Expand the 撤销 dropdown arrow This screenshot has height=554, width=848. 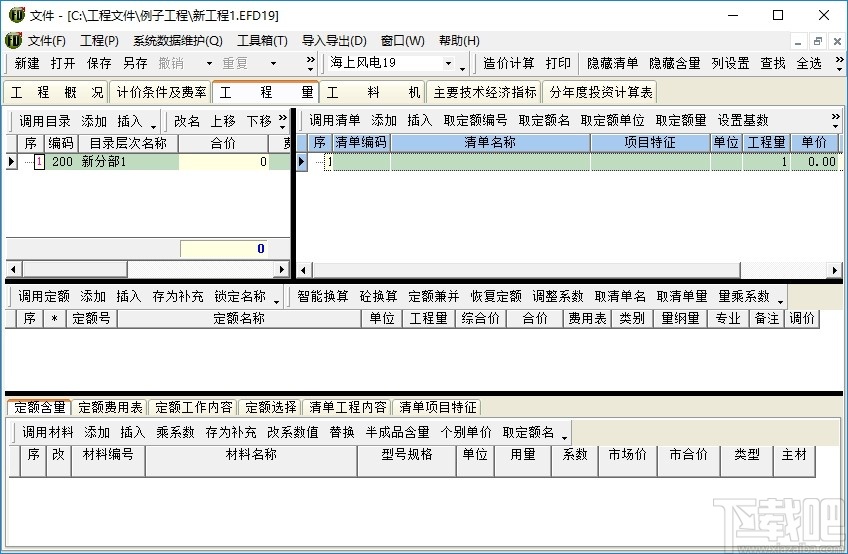pyautogui.click(x=209, y=64)
